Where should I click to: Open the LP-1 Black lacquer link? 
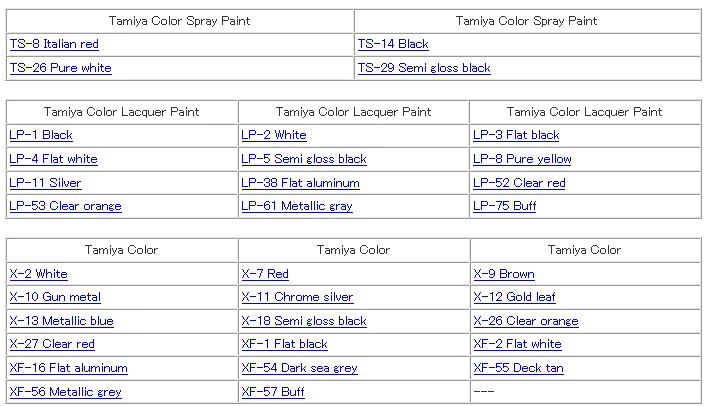tap(41, 135)
